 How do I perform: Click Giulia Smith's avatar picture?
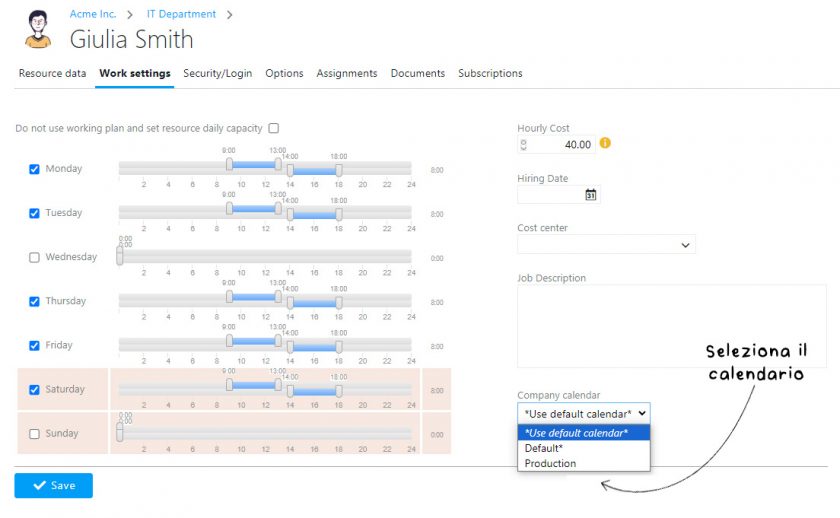[x=37, y=30]
